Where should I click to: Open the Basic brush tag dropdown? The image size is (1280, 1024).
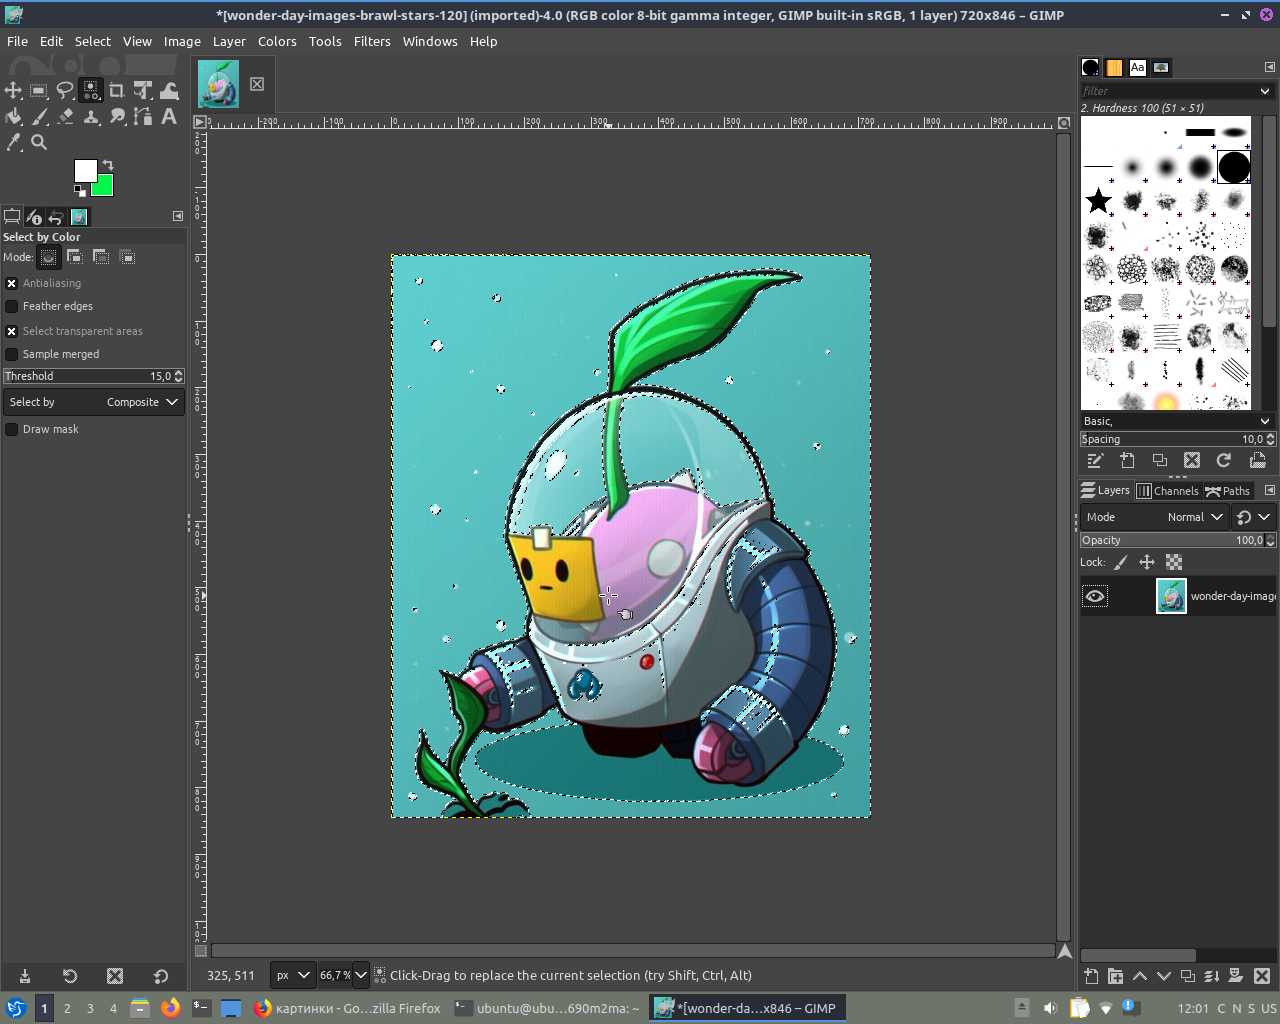[x=1265, y=421]
